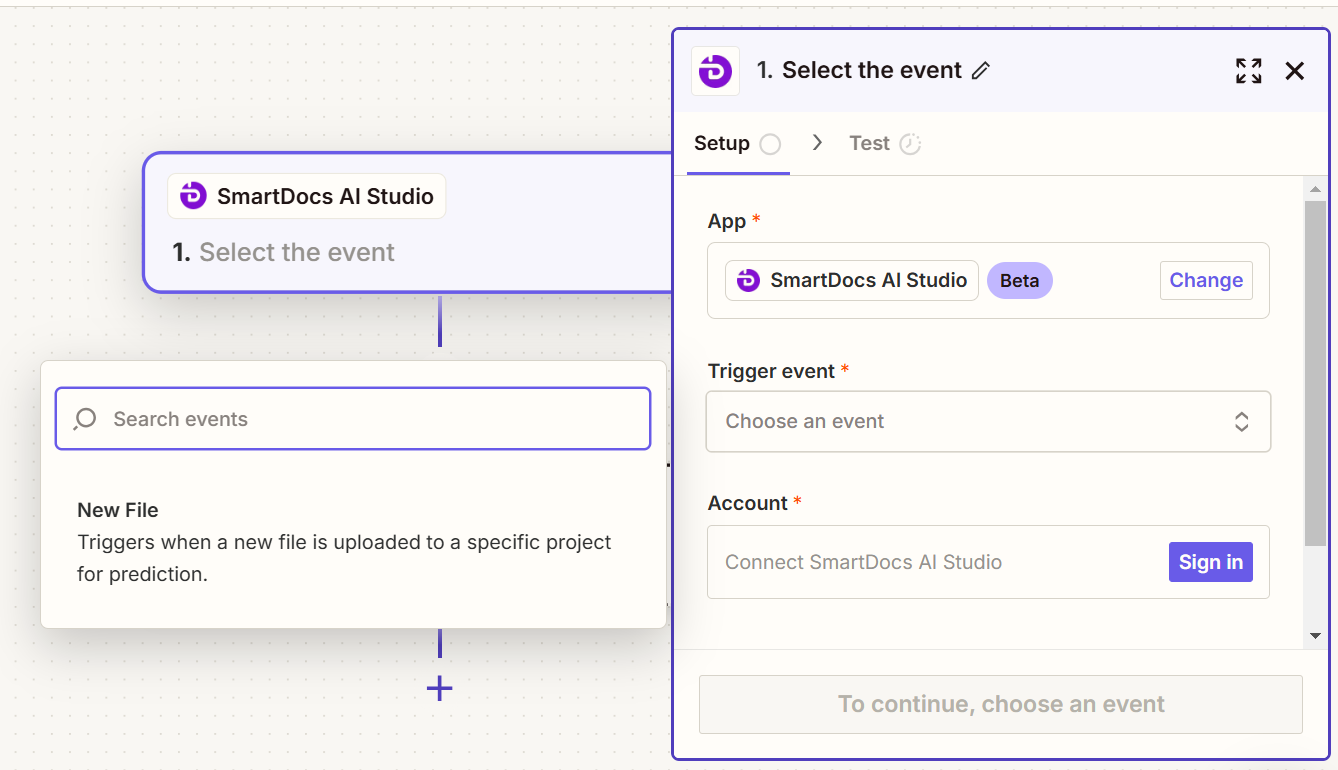Sign in to SmartDocs AI Studio account
Screen dimensions: 1338x770
(1210, 562)
